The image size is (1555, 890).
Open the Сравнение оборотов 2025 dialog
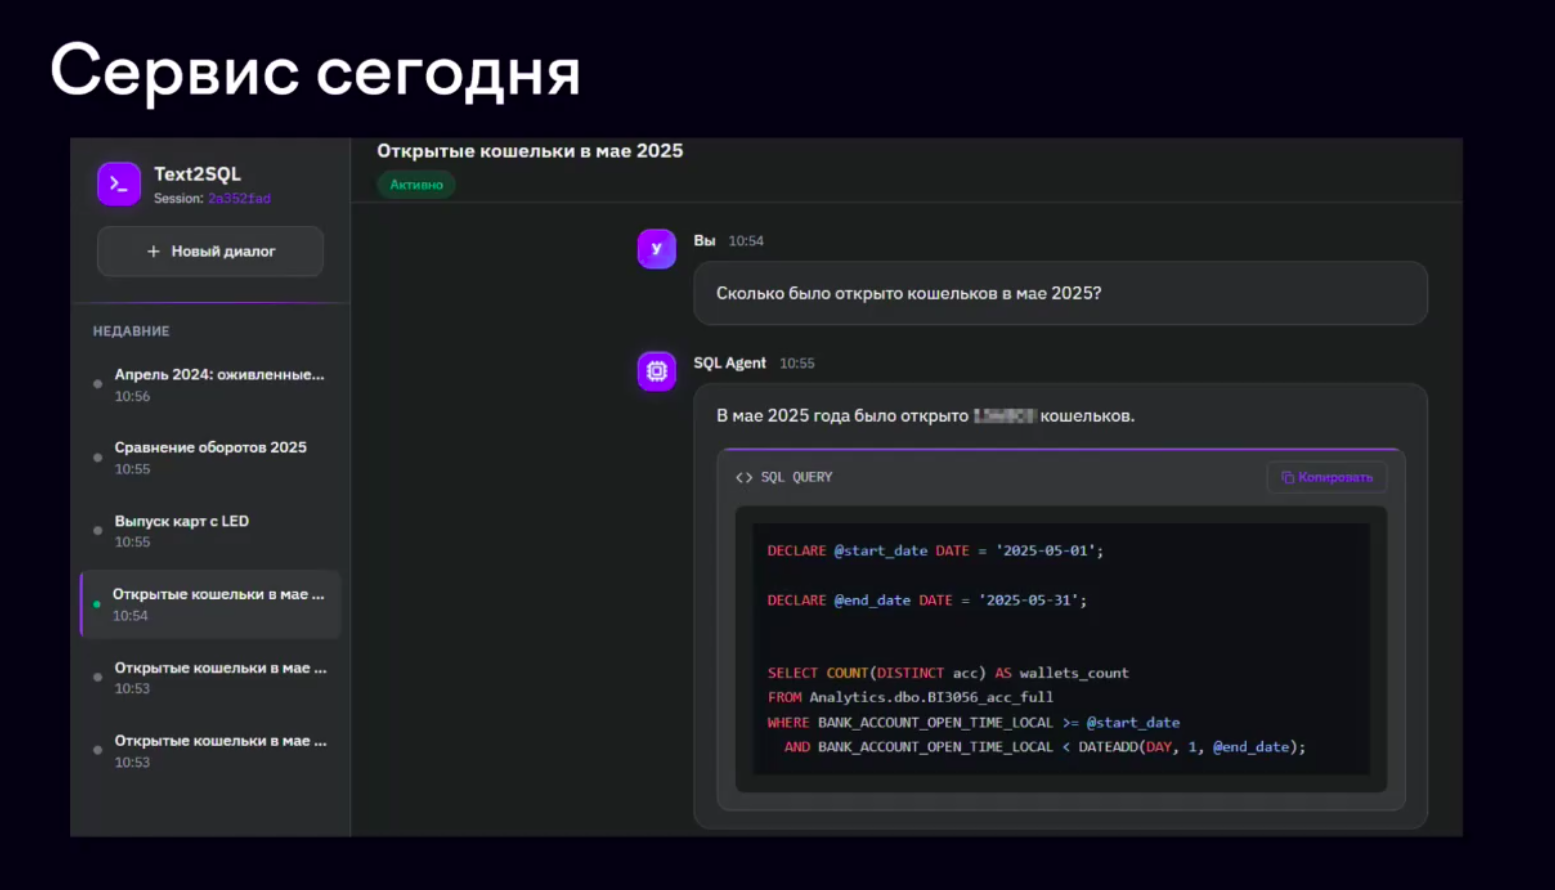pos(211,457)
